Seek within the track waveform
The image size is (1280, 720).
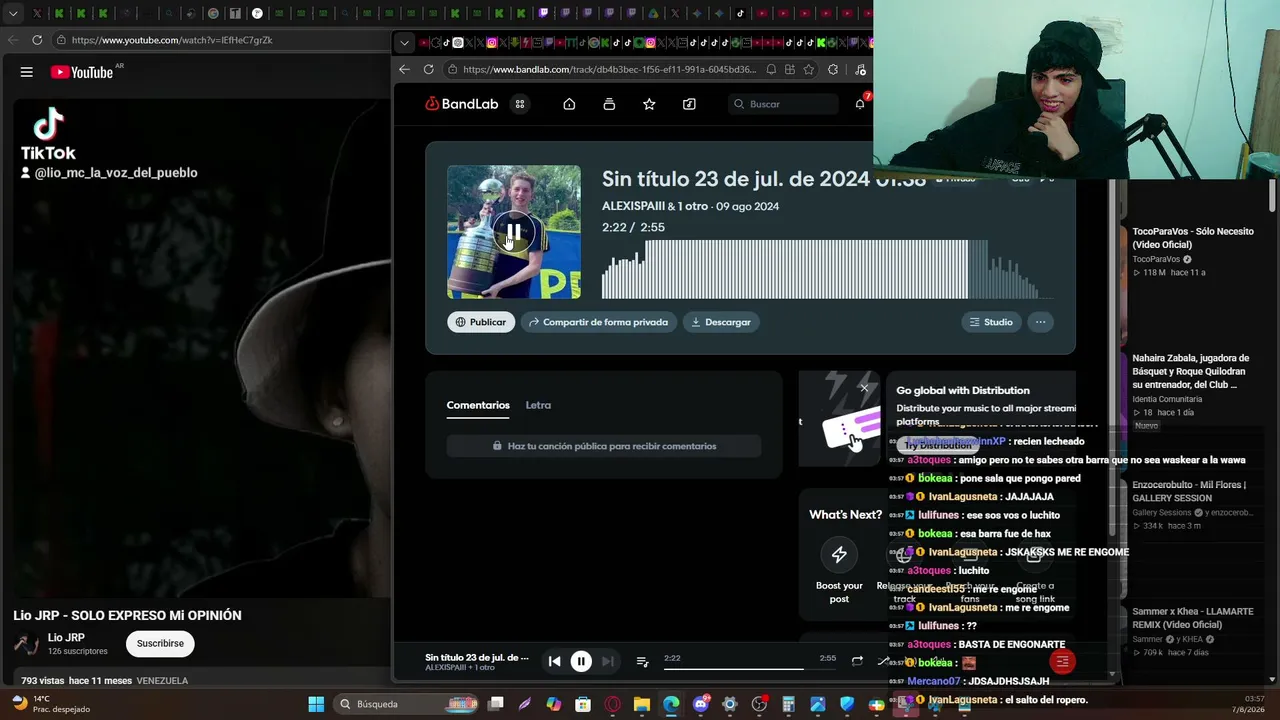(x=827, y=269)
